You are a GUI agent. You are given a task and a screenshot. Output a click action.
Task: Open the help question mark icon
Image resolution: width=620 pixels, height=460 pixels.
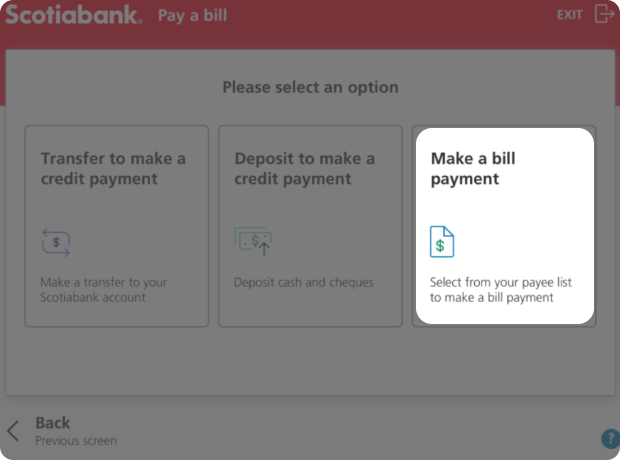(611, 439)
